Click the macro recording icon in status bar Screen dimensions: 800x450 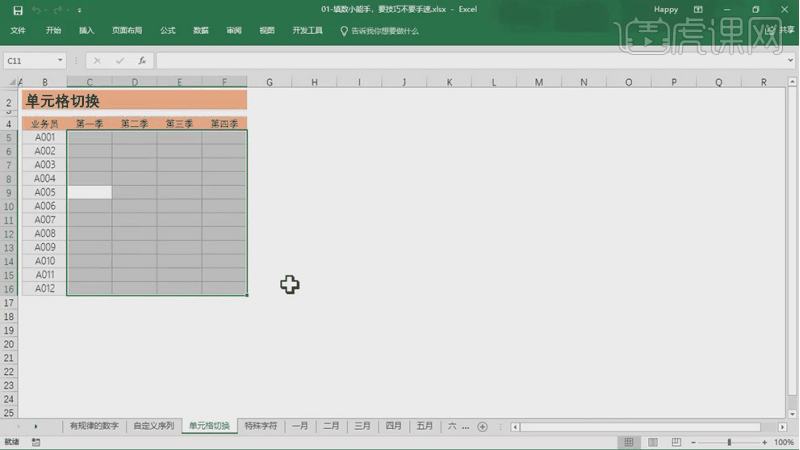click(x=36, y=442)
